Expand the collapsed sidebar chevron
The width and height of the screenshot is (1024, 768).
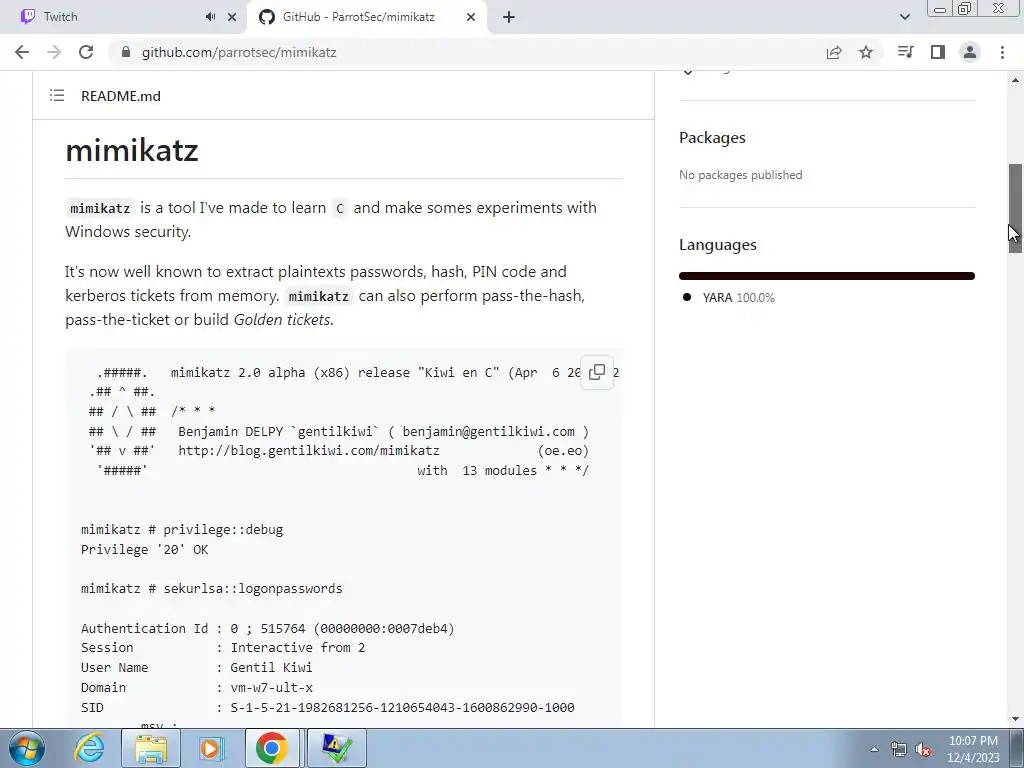[x=688, y=72]
